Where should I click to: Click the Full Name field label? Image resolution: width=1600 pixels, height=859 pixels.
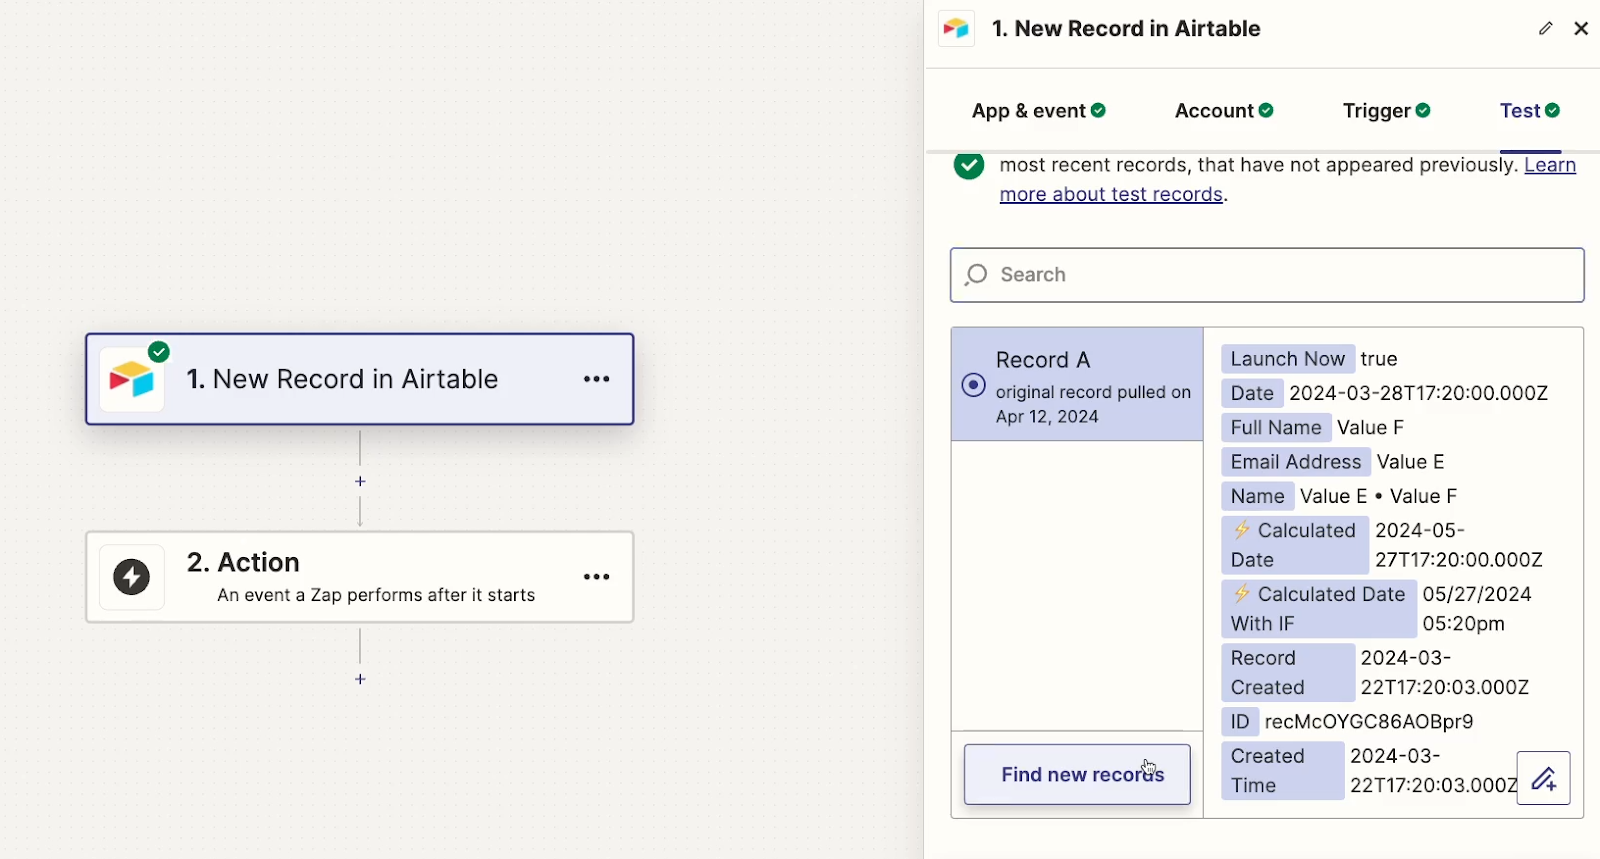tap(1276, 428)
